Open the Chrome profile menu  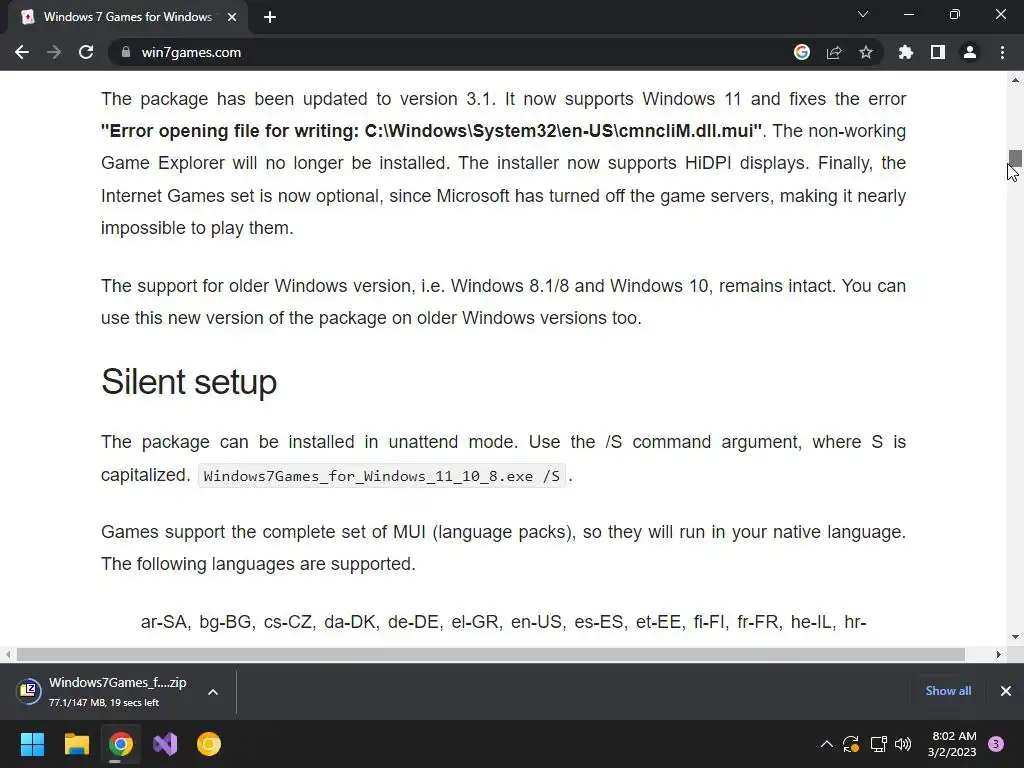970,52
